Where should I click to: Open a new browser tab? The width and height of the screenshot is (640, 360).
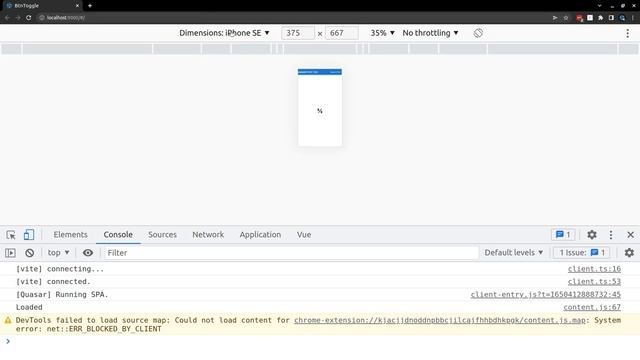coord(90,6)
